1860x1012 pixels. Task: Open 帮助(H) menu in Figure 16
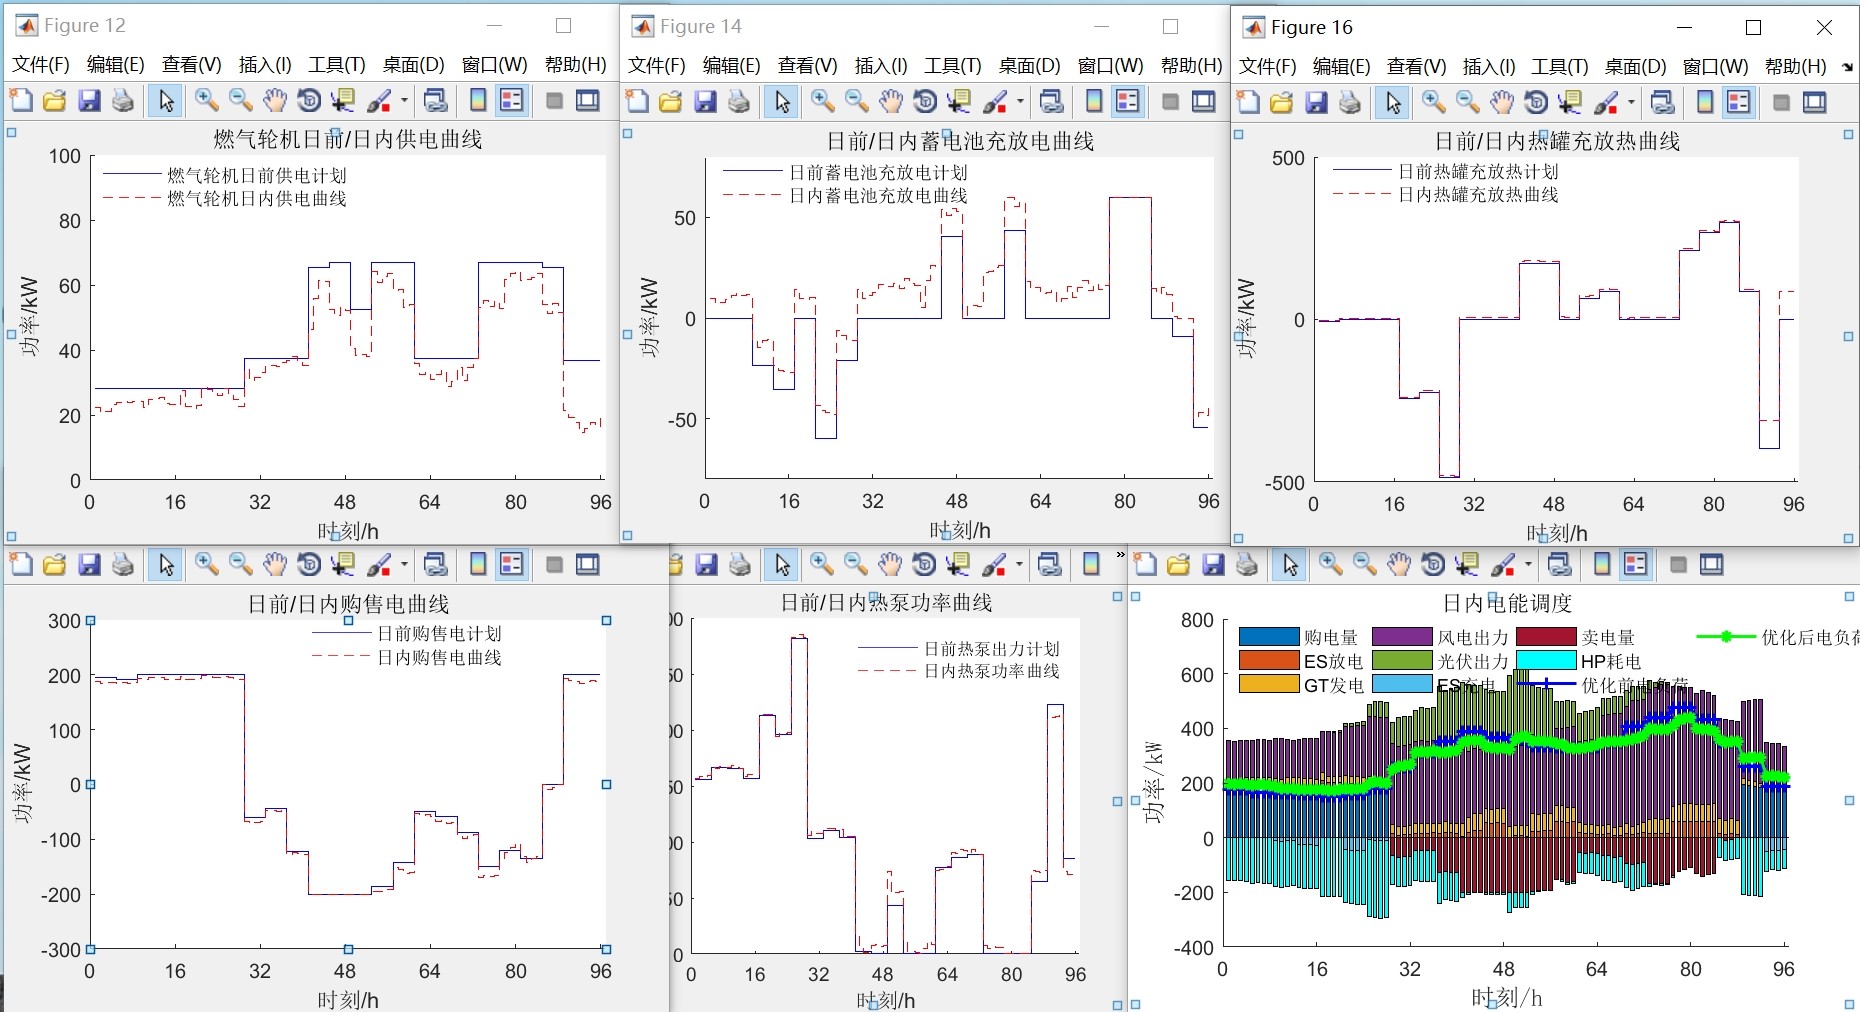pos(1796,67)
